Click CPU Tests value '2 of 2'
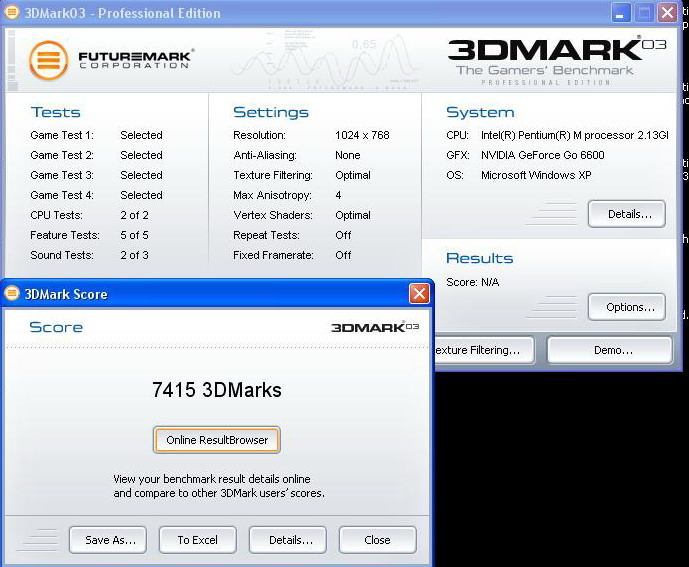The height and width of the screenshot is (567, 689). click(134, 215)
